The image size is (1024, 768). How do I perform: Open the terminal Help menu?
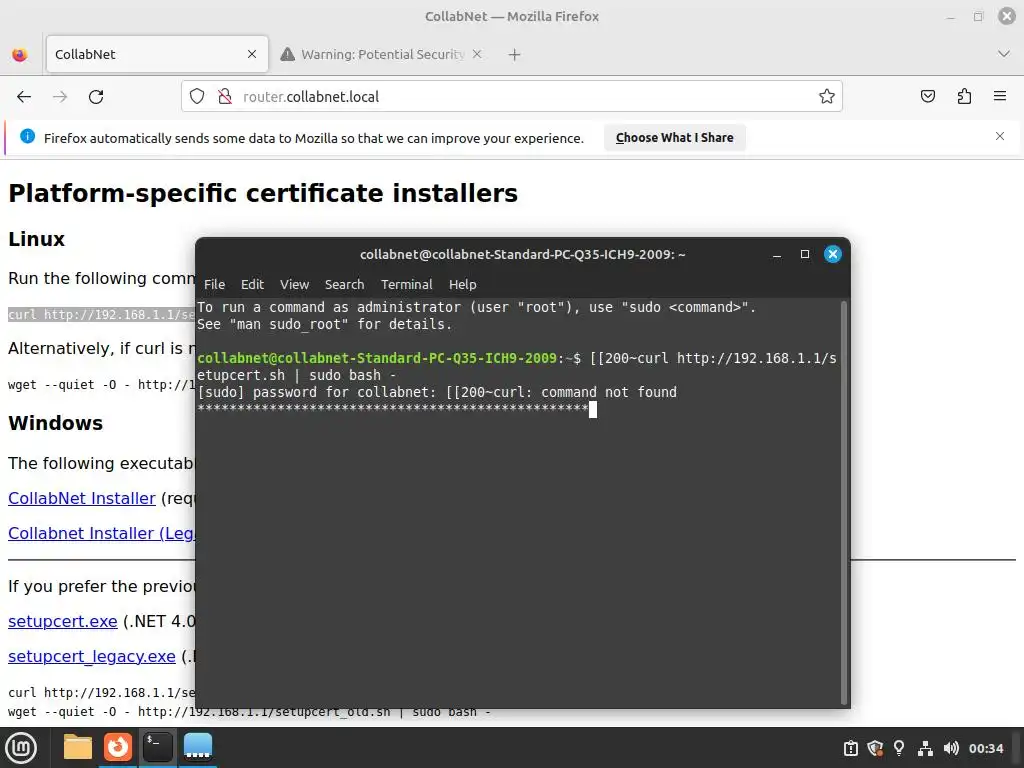462,285
